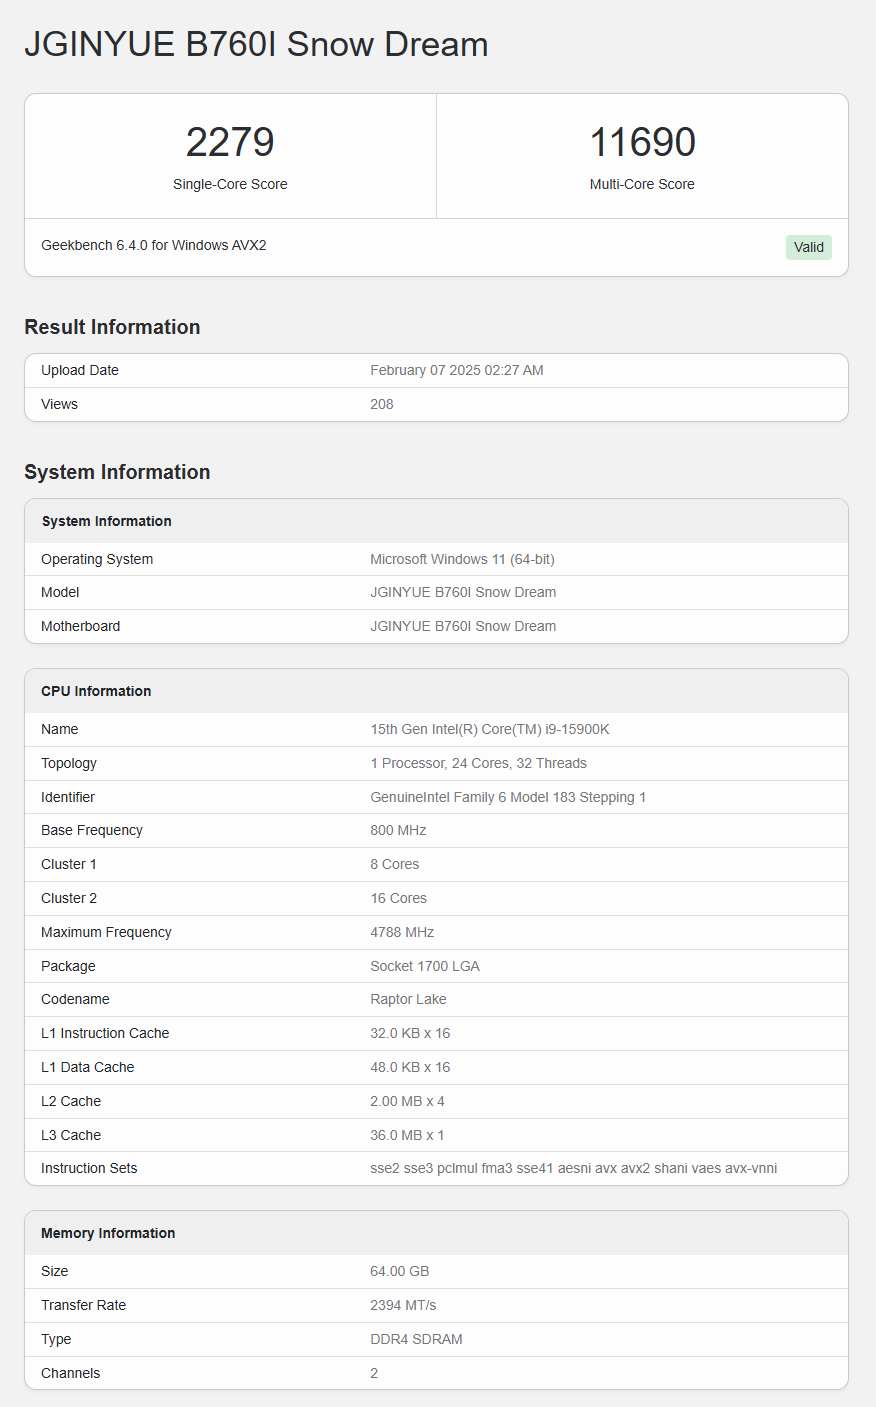This screenshot has width=876, height=1407.
Task: Select the DDR4 SDRAM memory type
Action: [x=417, y=1339]
